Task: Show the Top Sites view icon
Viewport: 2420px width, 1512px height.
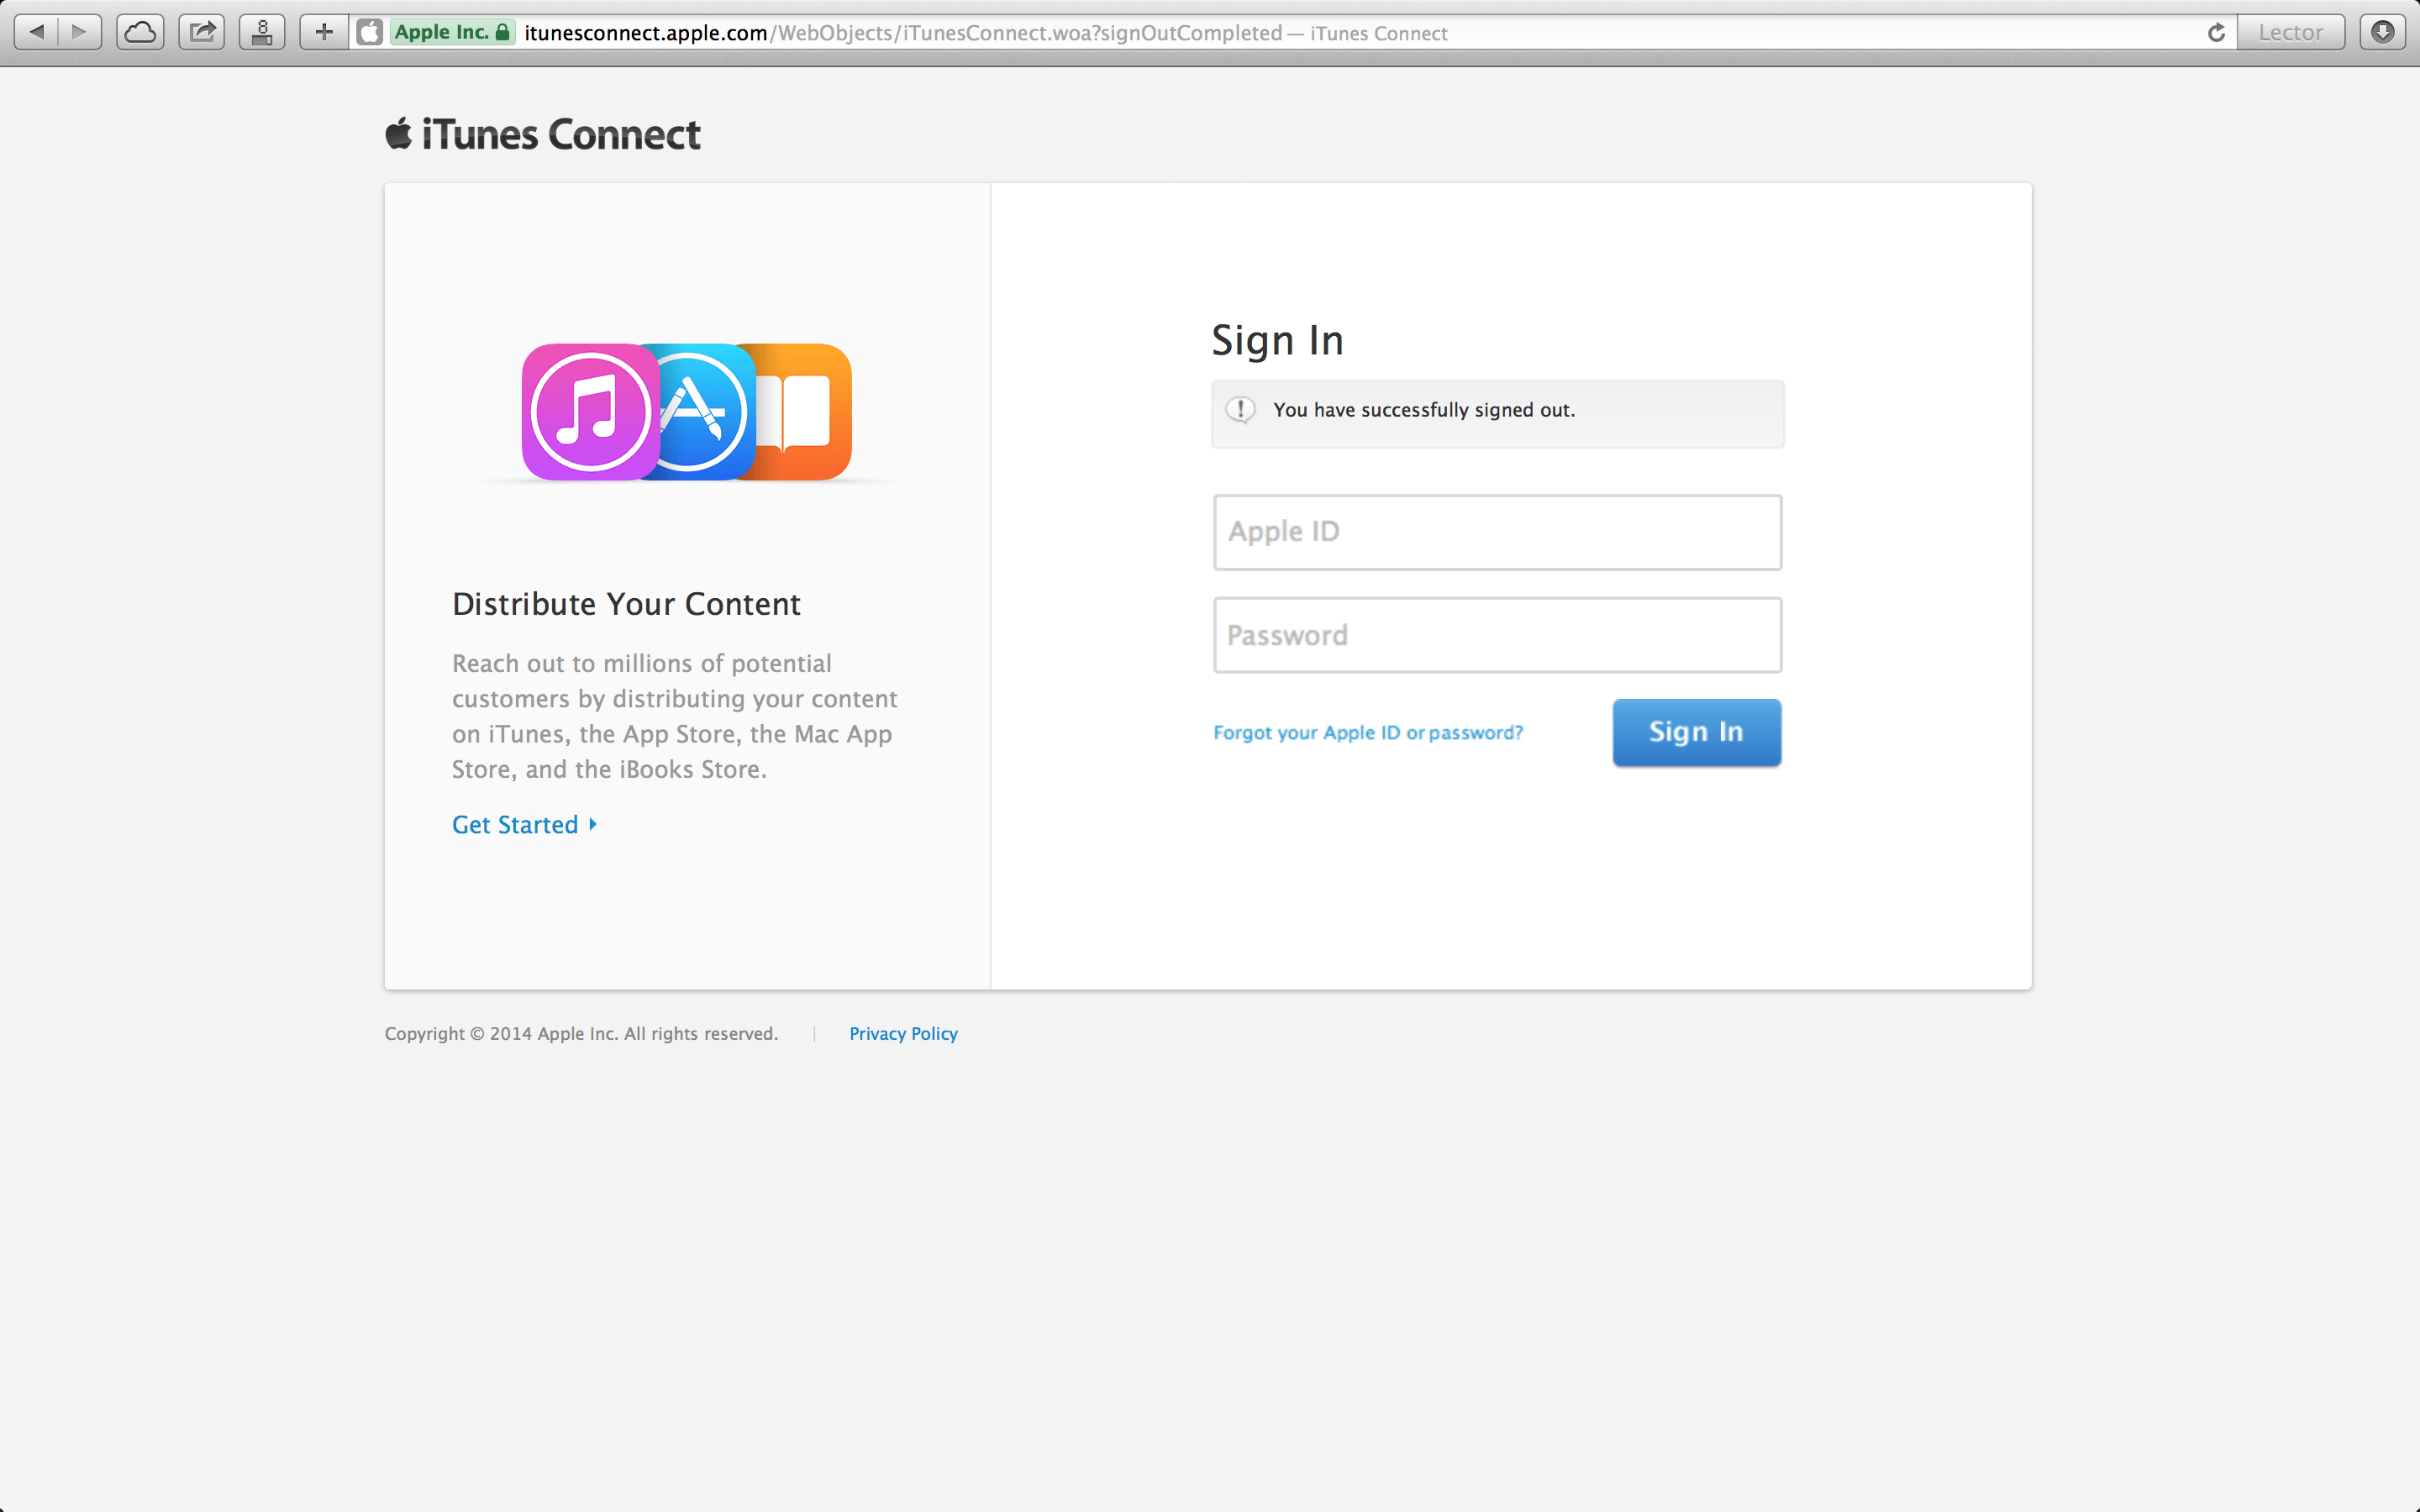Action: pyautogui.click(x=262, y=31)
